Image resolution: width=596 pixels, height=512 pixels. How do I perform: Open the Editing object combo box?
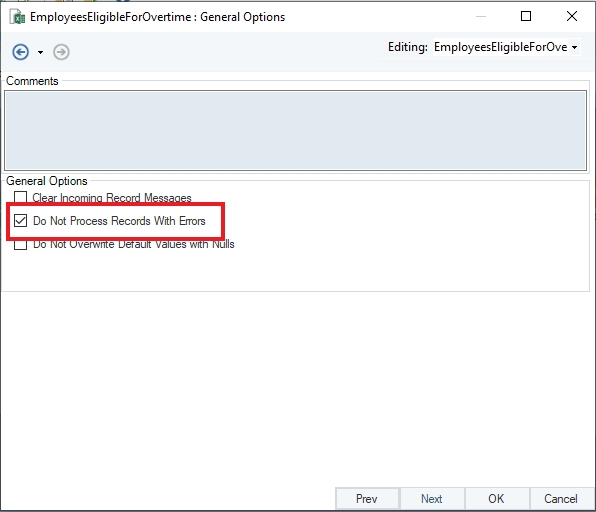tap(506, 47)
